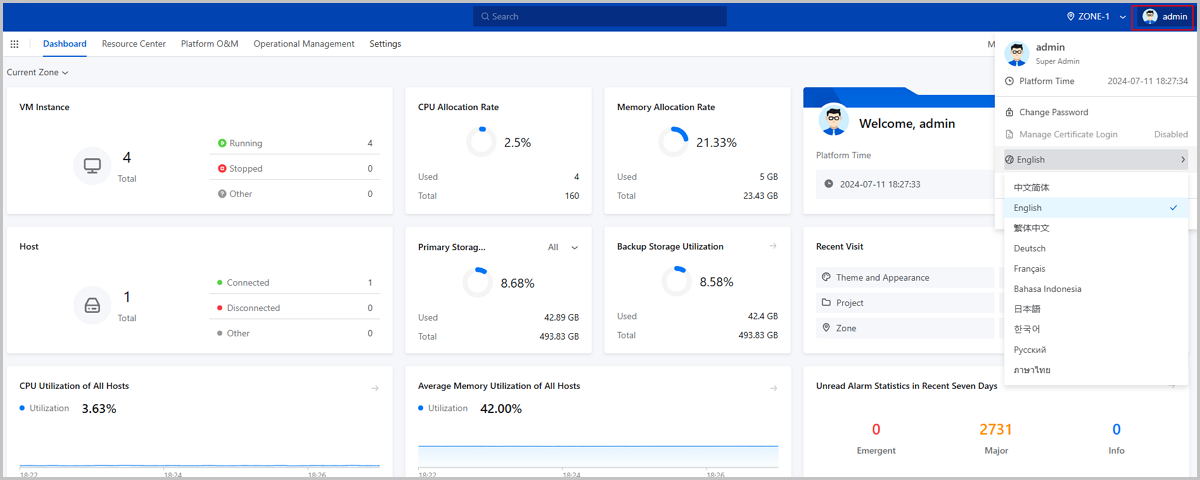This screenshot has height=480, width=1200.
Task: Open the app grid menu icon
Action: pos(14,44)
